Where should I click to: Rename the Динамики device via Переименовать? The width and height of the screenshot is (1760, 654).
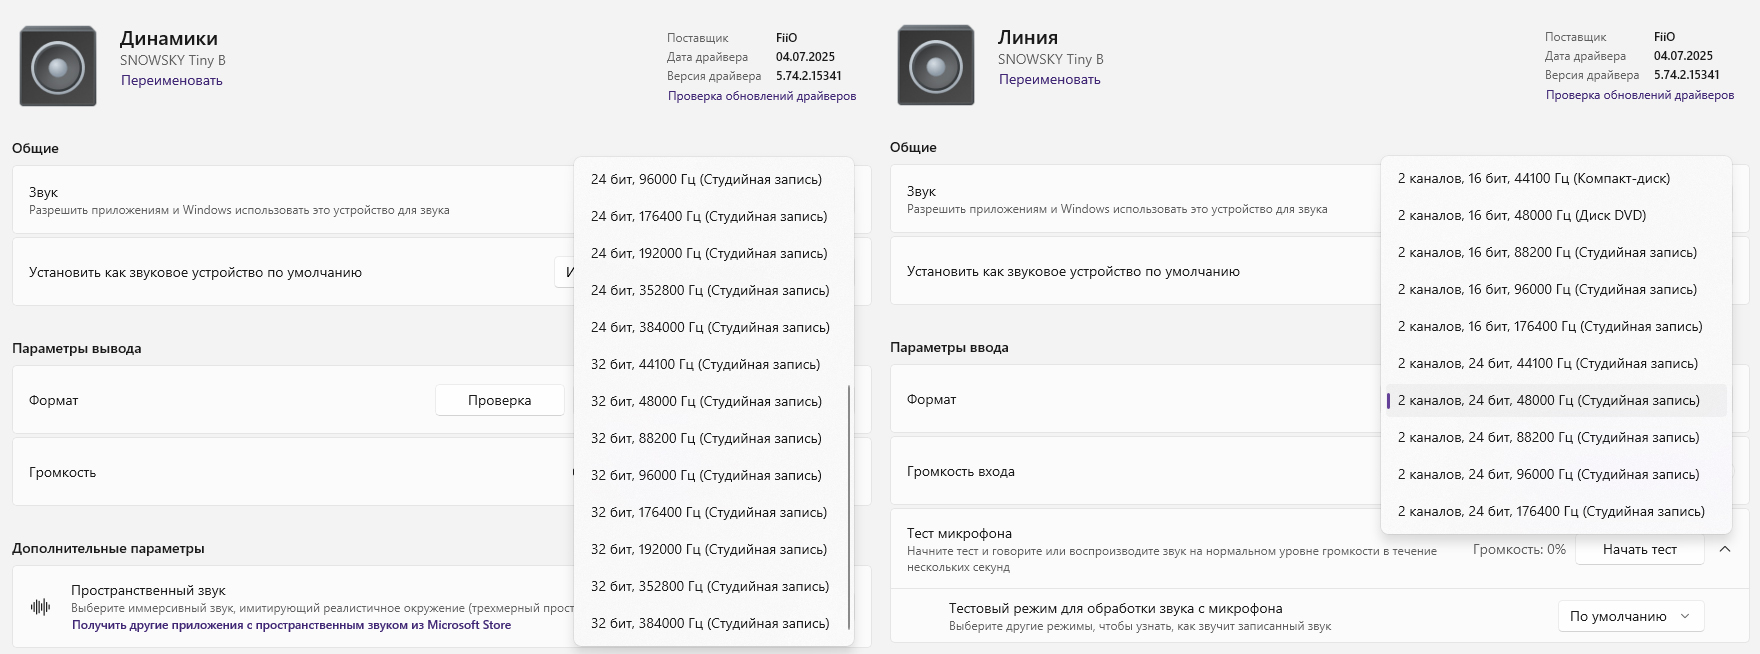click(x=171, y=80)
